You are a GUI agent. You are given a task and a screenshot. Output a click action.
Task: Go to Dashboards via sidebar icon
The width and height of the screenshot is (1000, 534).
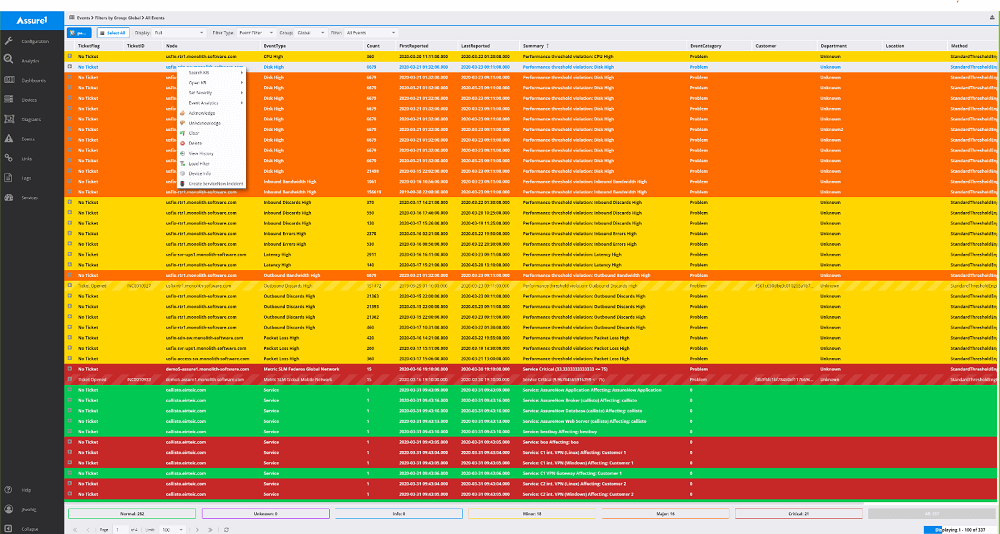click(8, 80)
